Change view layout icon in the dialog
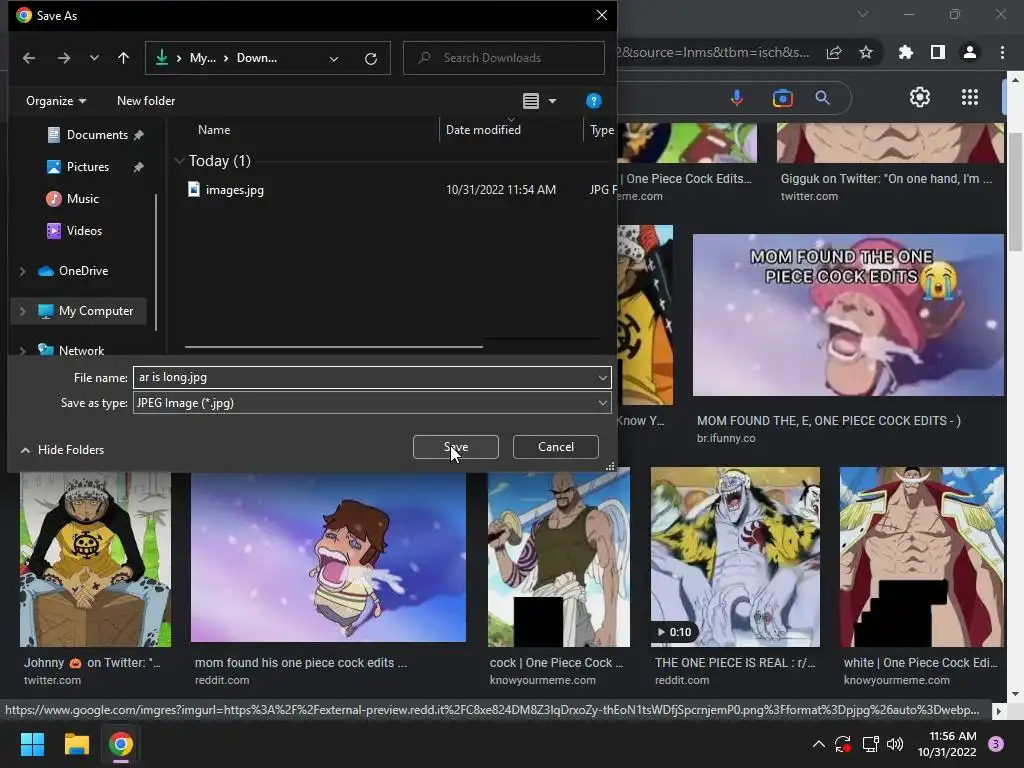 coord(531,101)
